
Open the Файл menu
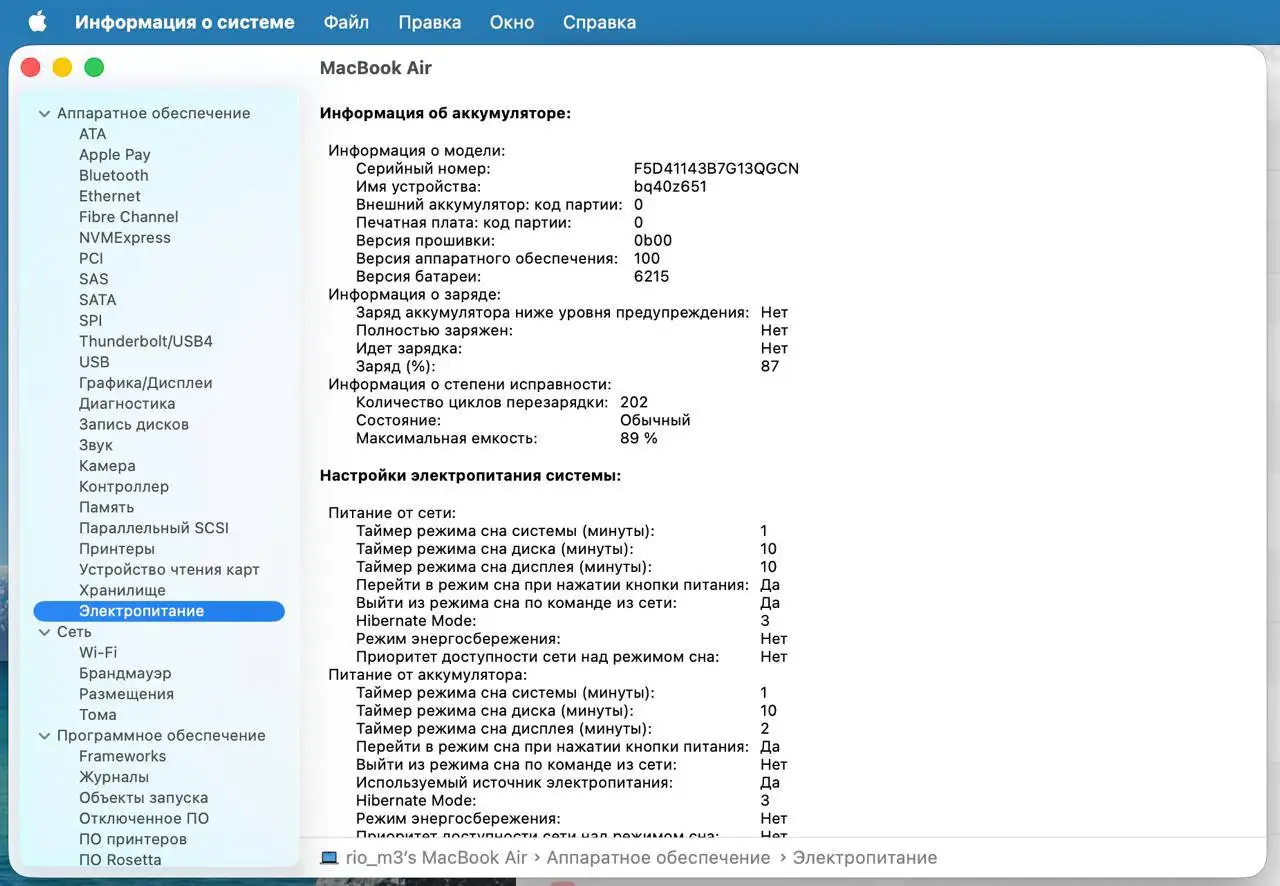point(346,22)
